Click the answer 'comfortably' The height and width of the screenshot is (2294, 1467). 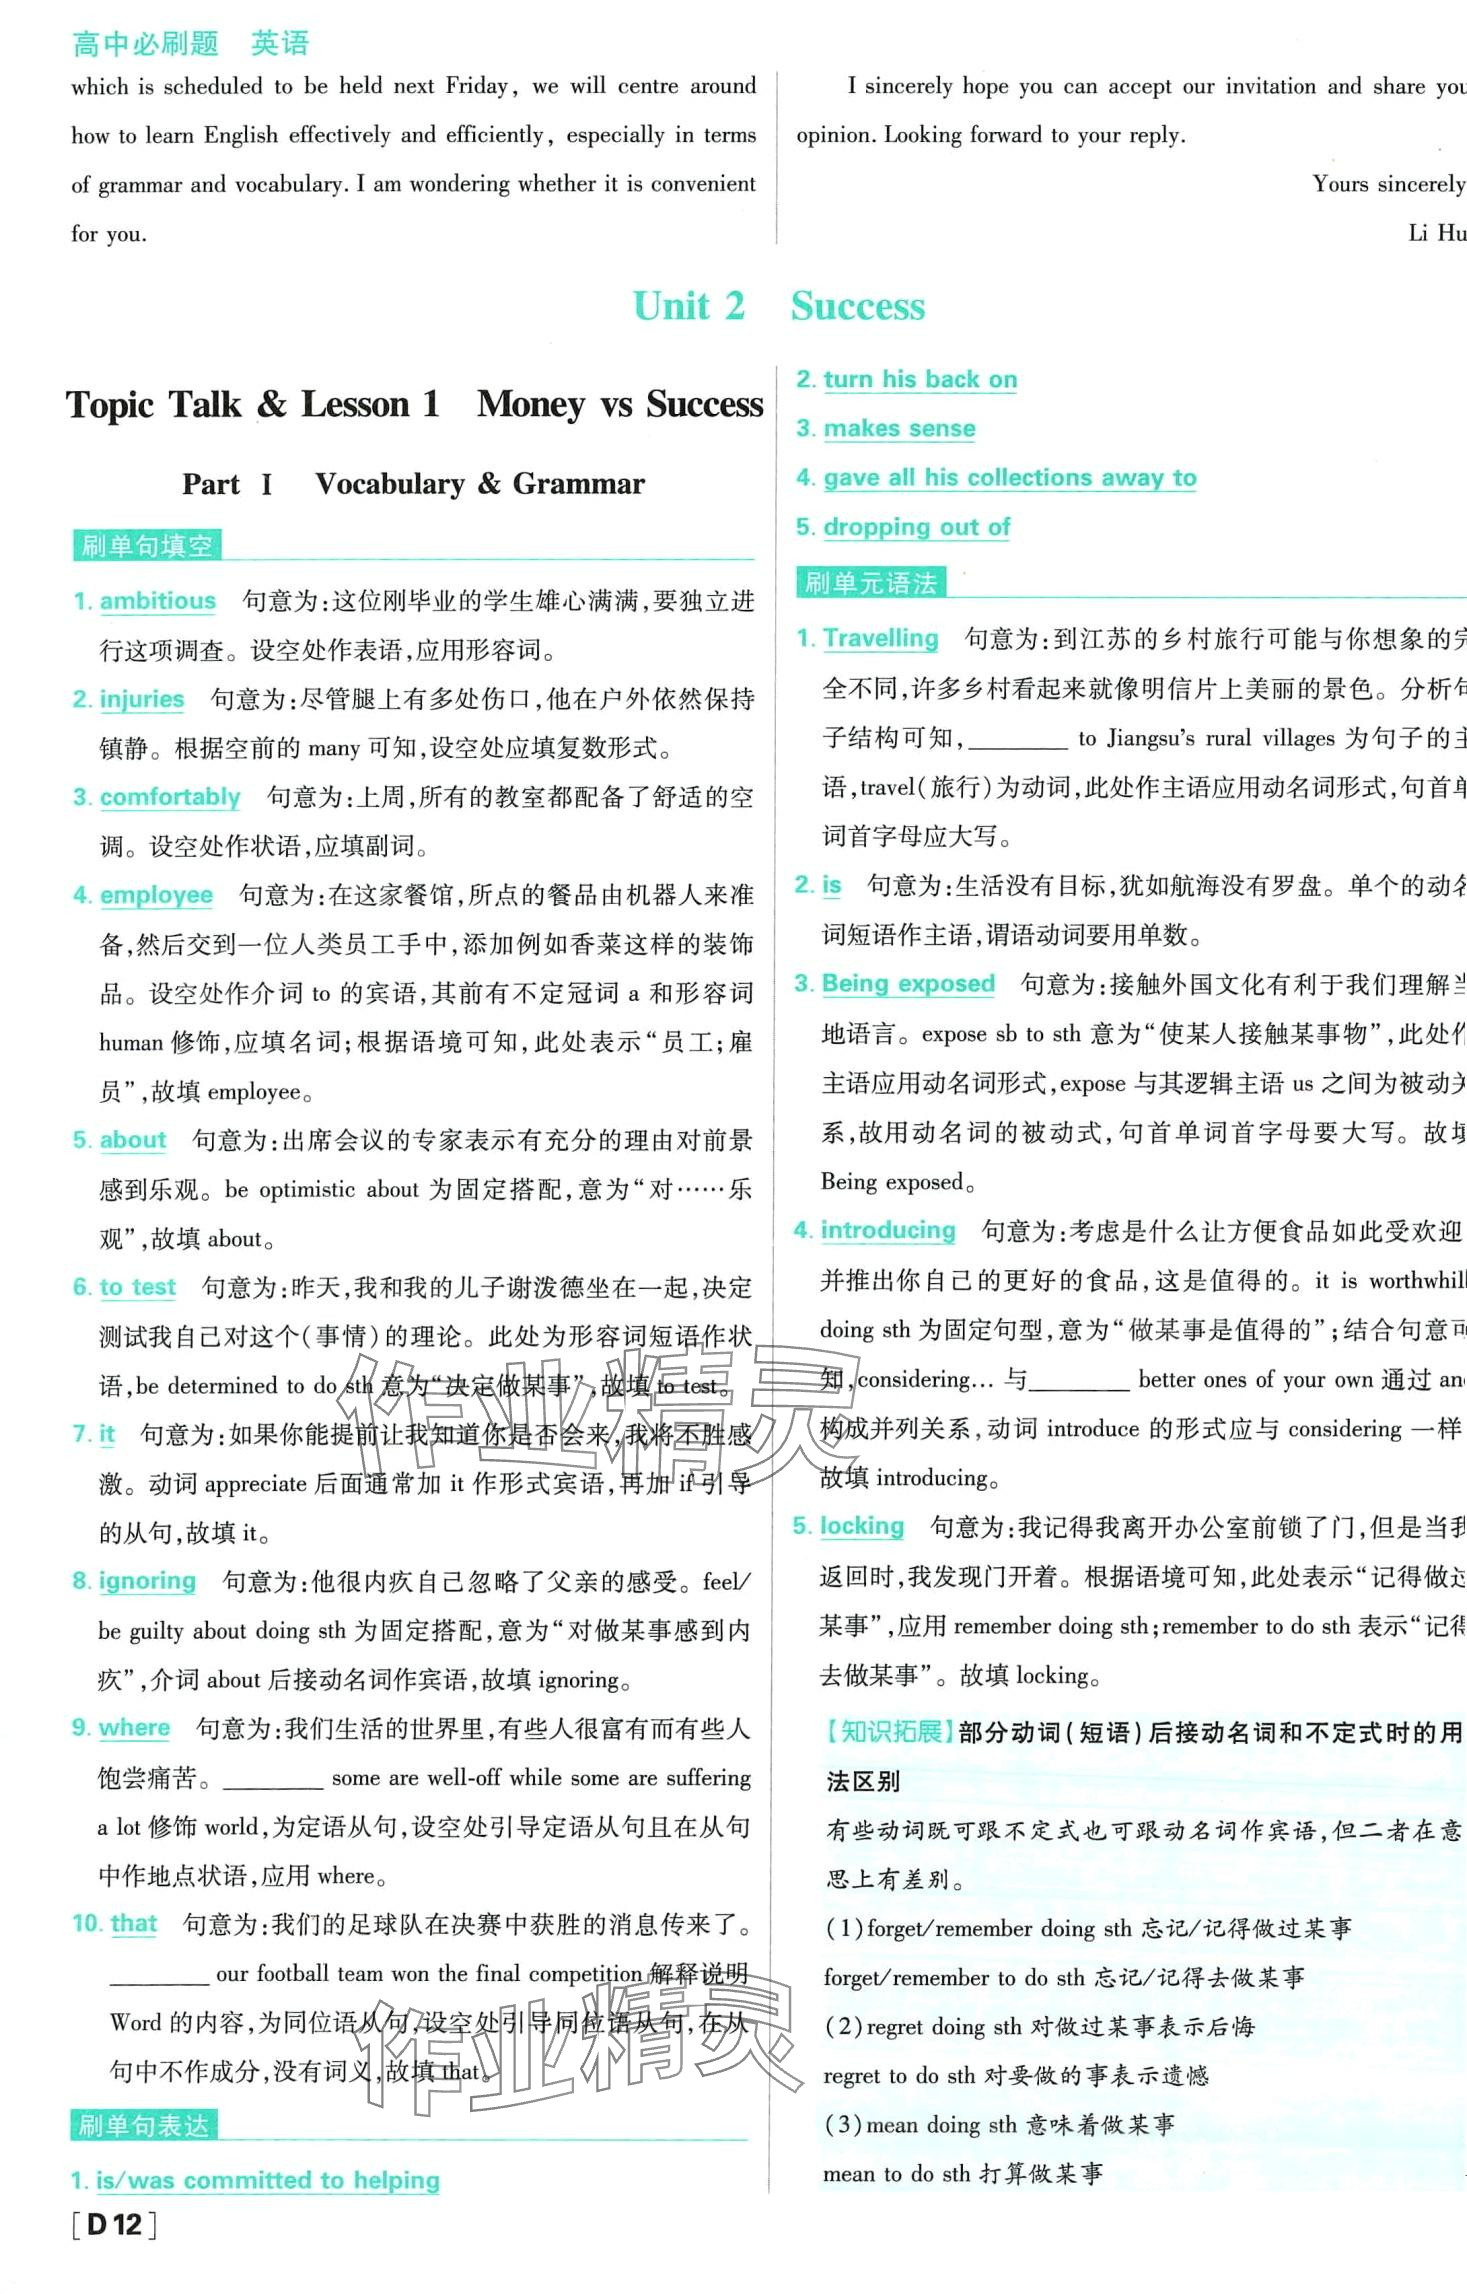coord(170,797)
